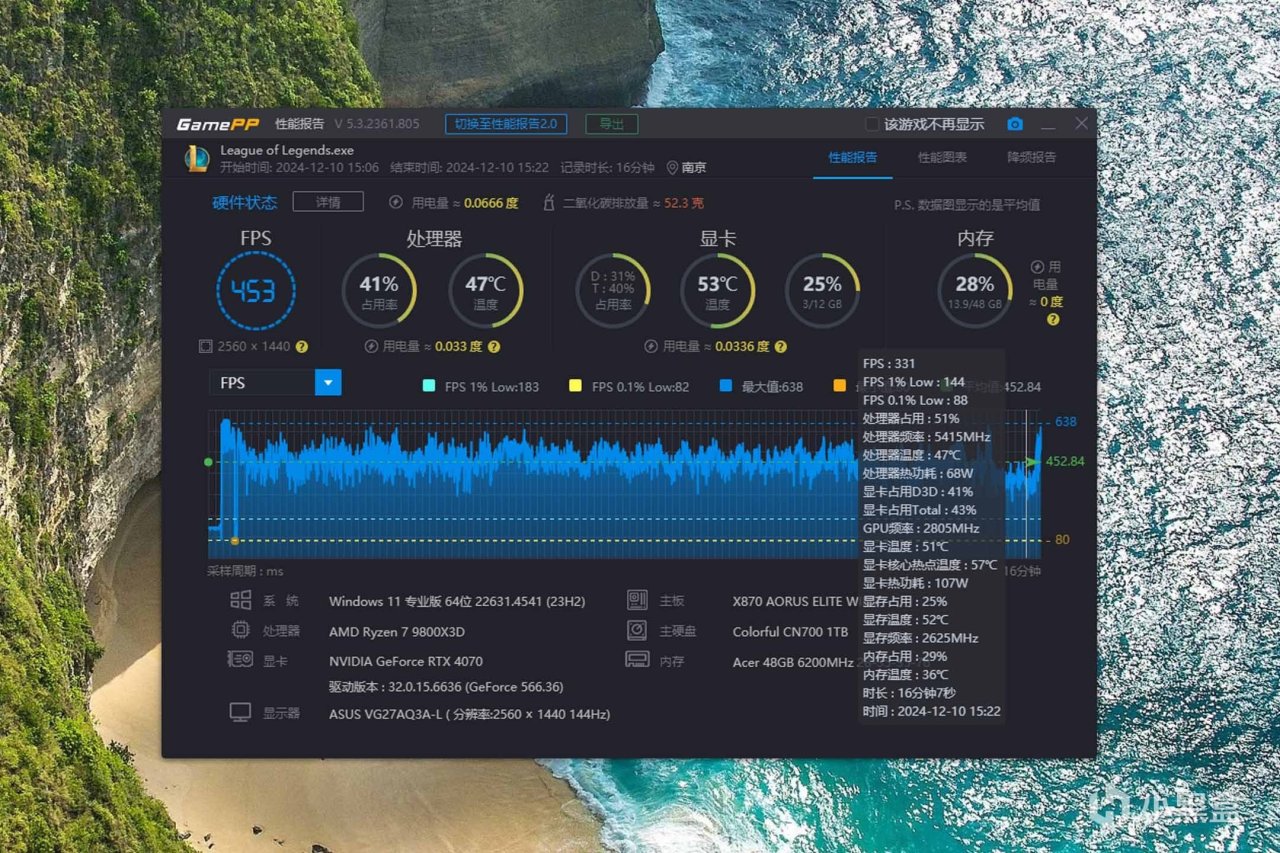Click the disk icon beside 主硬盘
This screenshot has height=853, width=1280.
pos(637,630)
